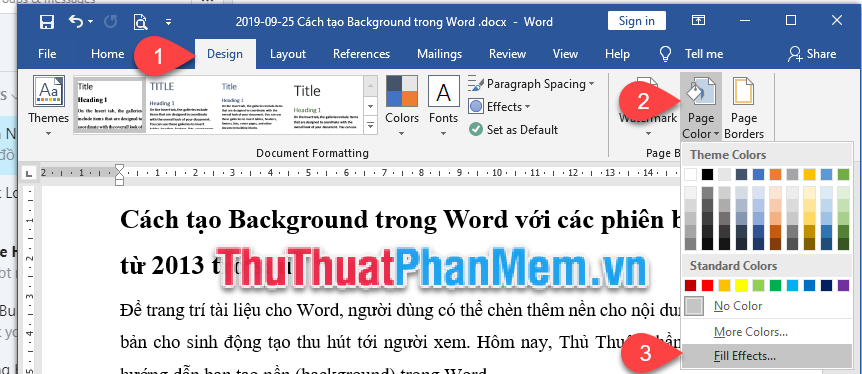
Task: Open the Layout tab
Action: point(288,54)
